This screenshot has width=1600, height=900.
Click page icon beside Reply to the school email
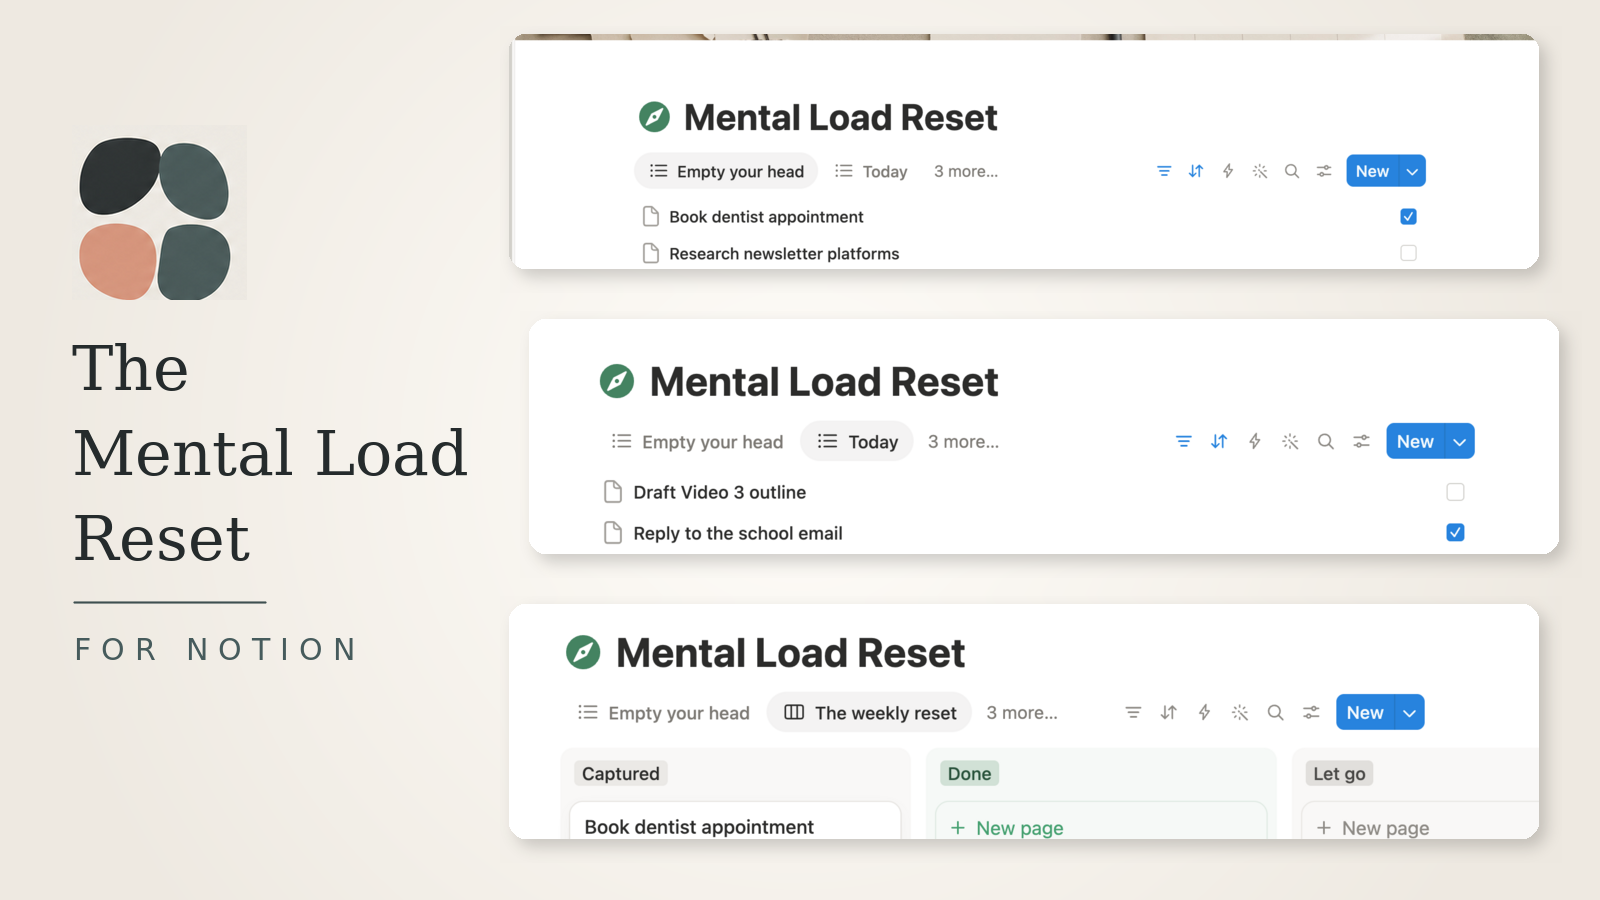613,533
